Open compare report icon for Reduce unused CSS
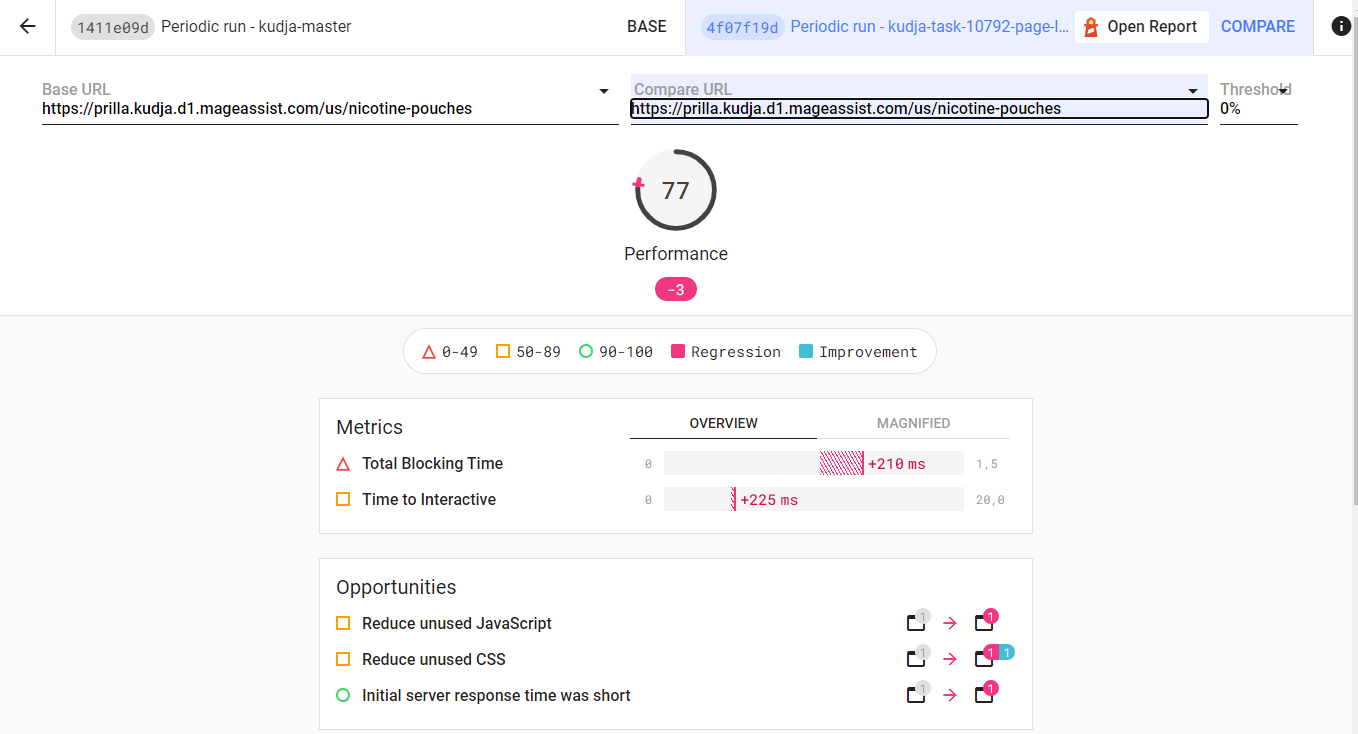This screenshot has height=734, width=1358. coord(984,659)
